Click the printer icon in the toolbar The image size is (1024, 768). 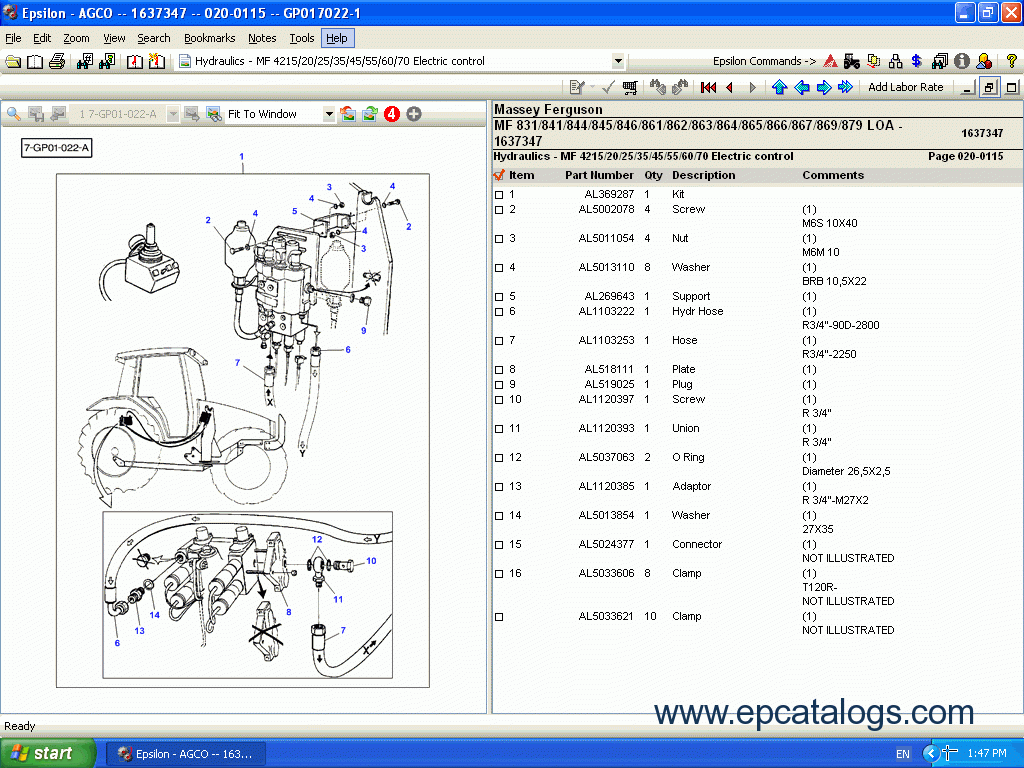[57, 62]
